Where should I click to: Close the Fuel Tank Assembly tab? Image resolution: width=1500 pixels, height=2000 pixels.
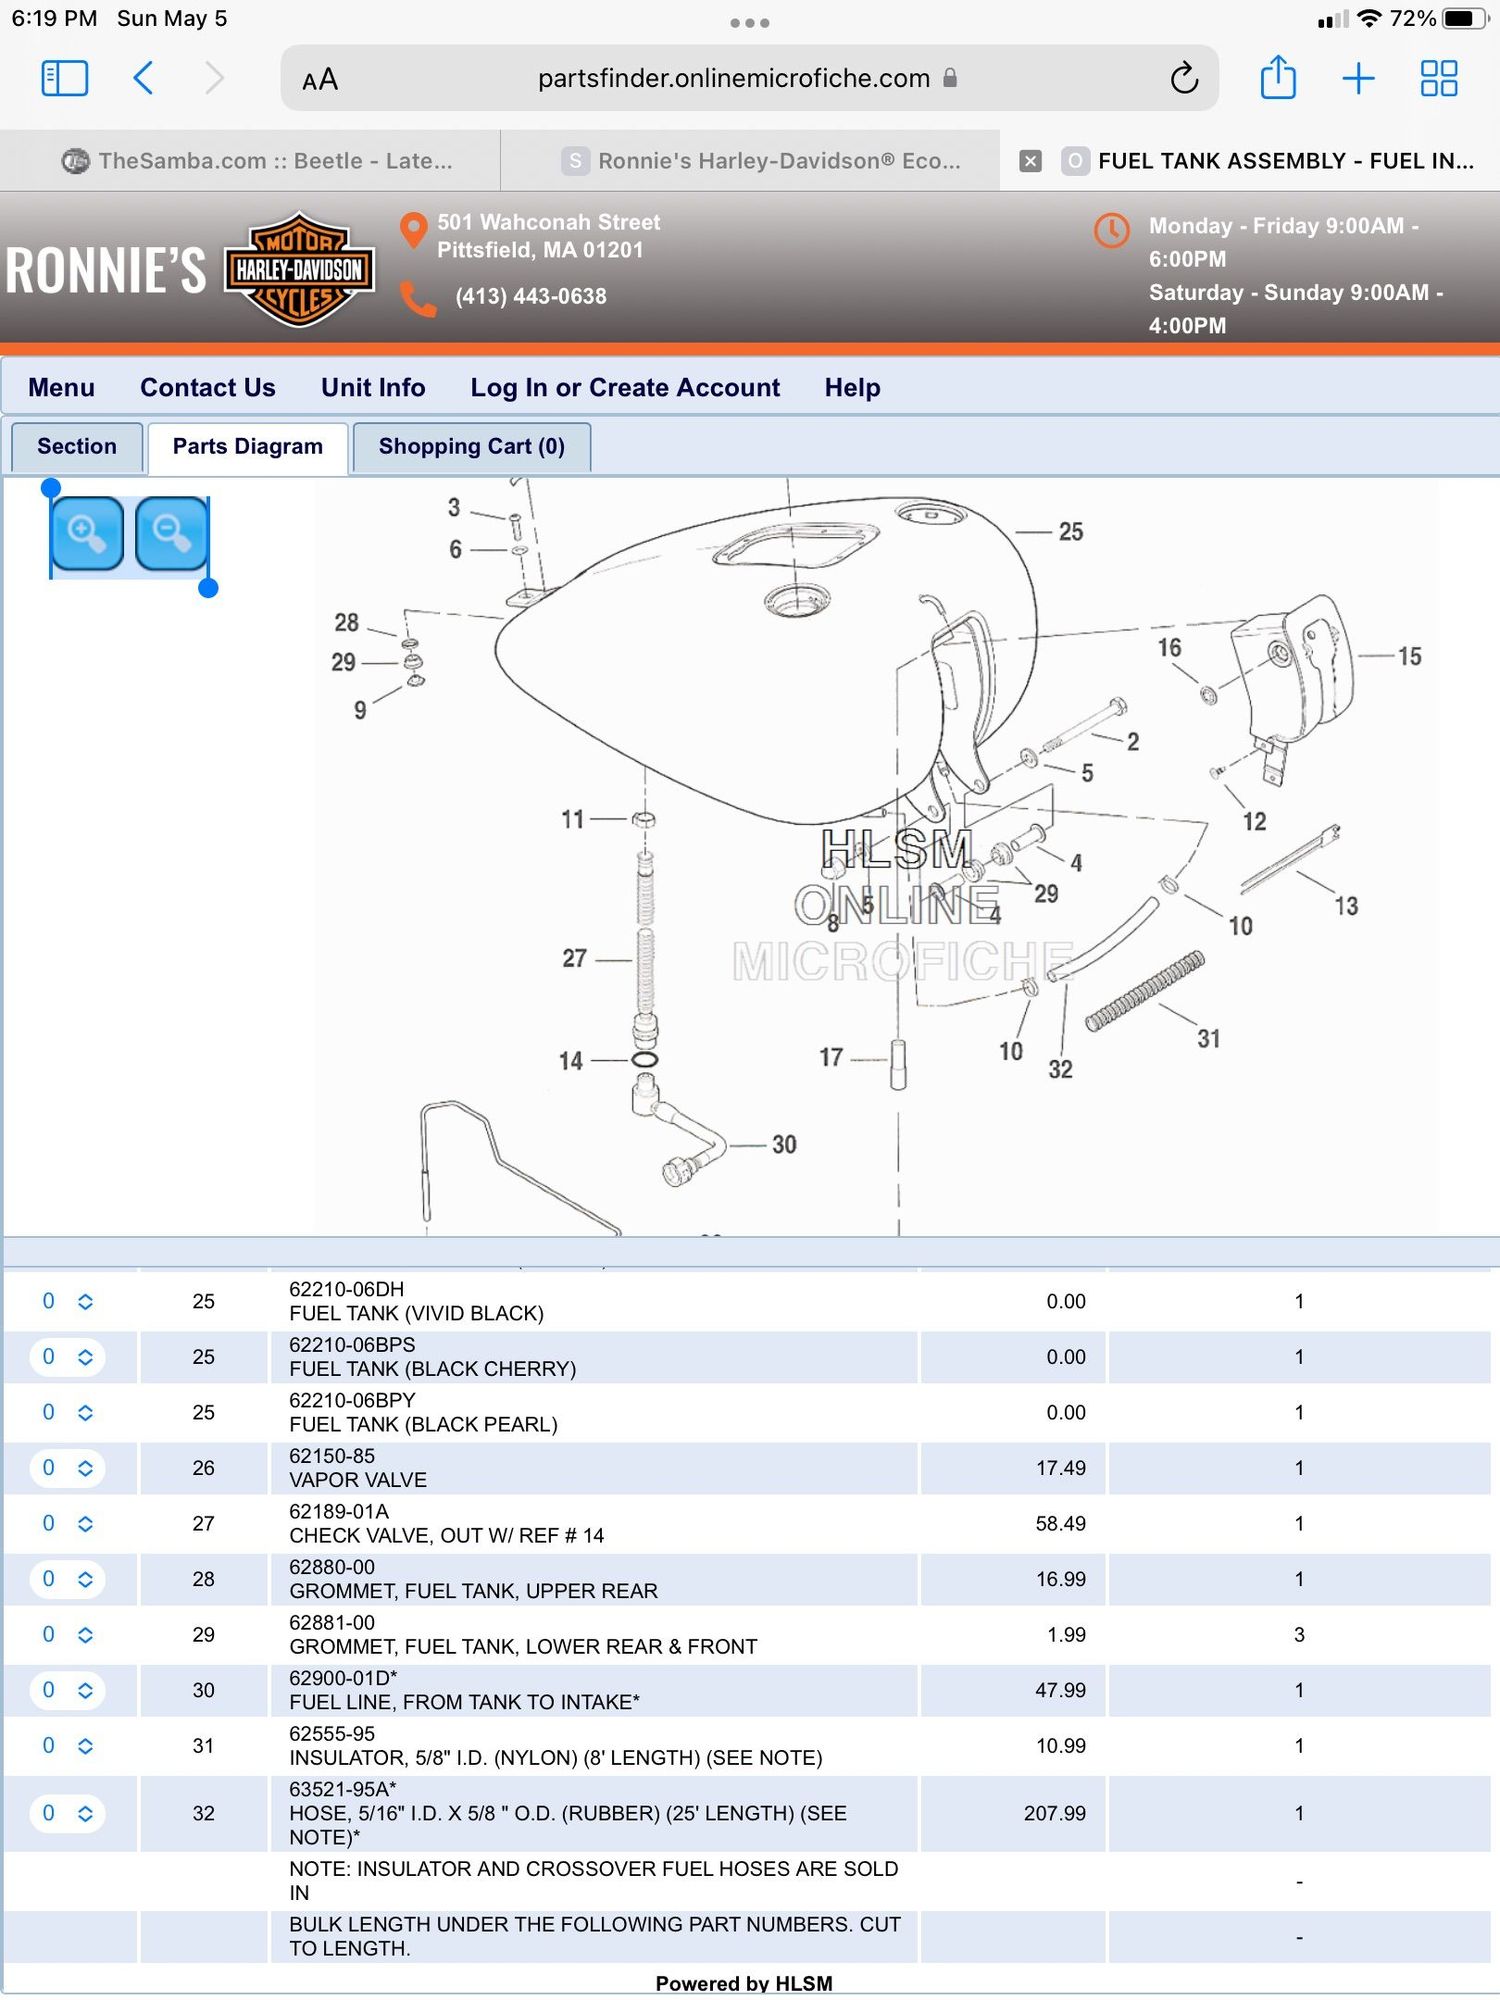tap(1030, 161)
